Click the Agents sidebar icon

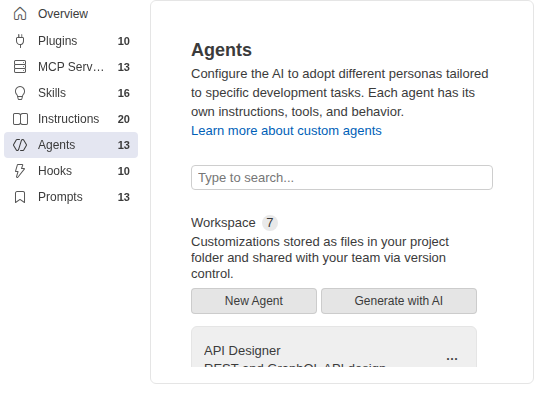click(20, 145)
